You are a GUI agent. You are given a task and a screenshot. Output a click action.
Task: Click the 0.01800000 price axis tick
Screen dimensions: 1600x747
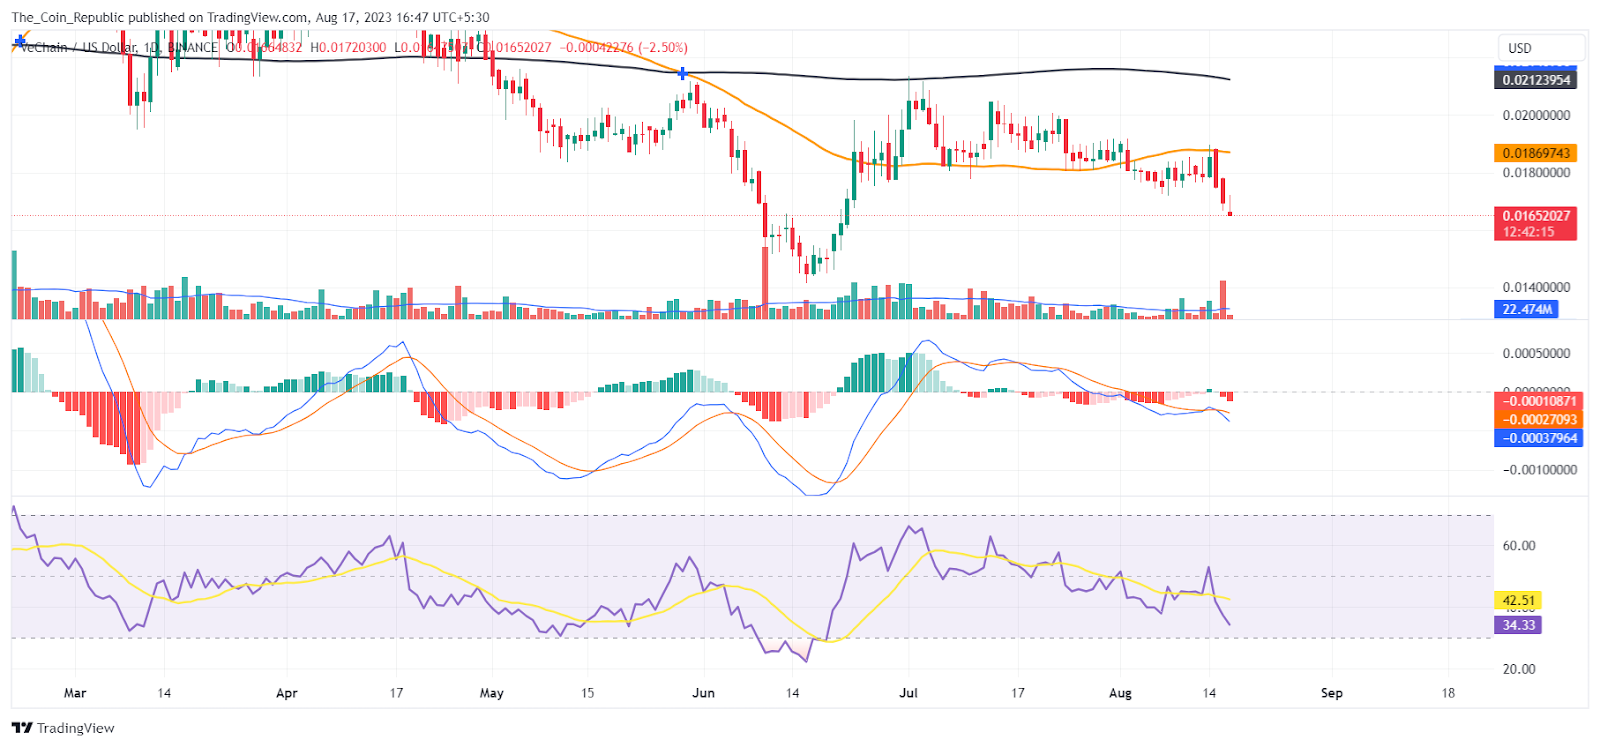1536,172
